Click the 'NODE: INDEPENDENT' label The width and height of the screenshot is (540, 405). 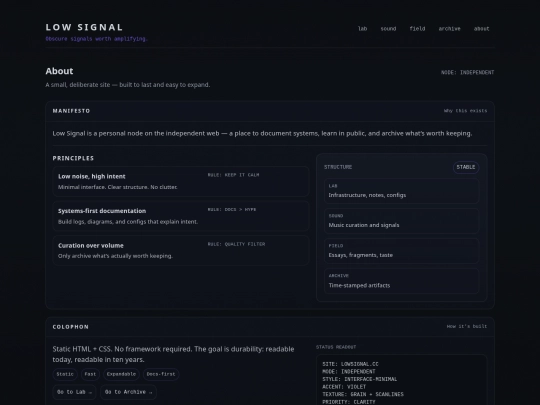[x=468, y=72]
